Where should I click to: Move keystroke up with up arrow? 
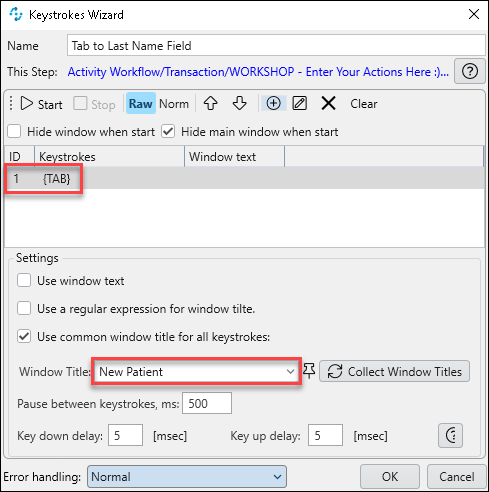click(x=211, y=103)
